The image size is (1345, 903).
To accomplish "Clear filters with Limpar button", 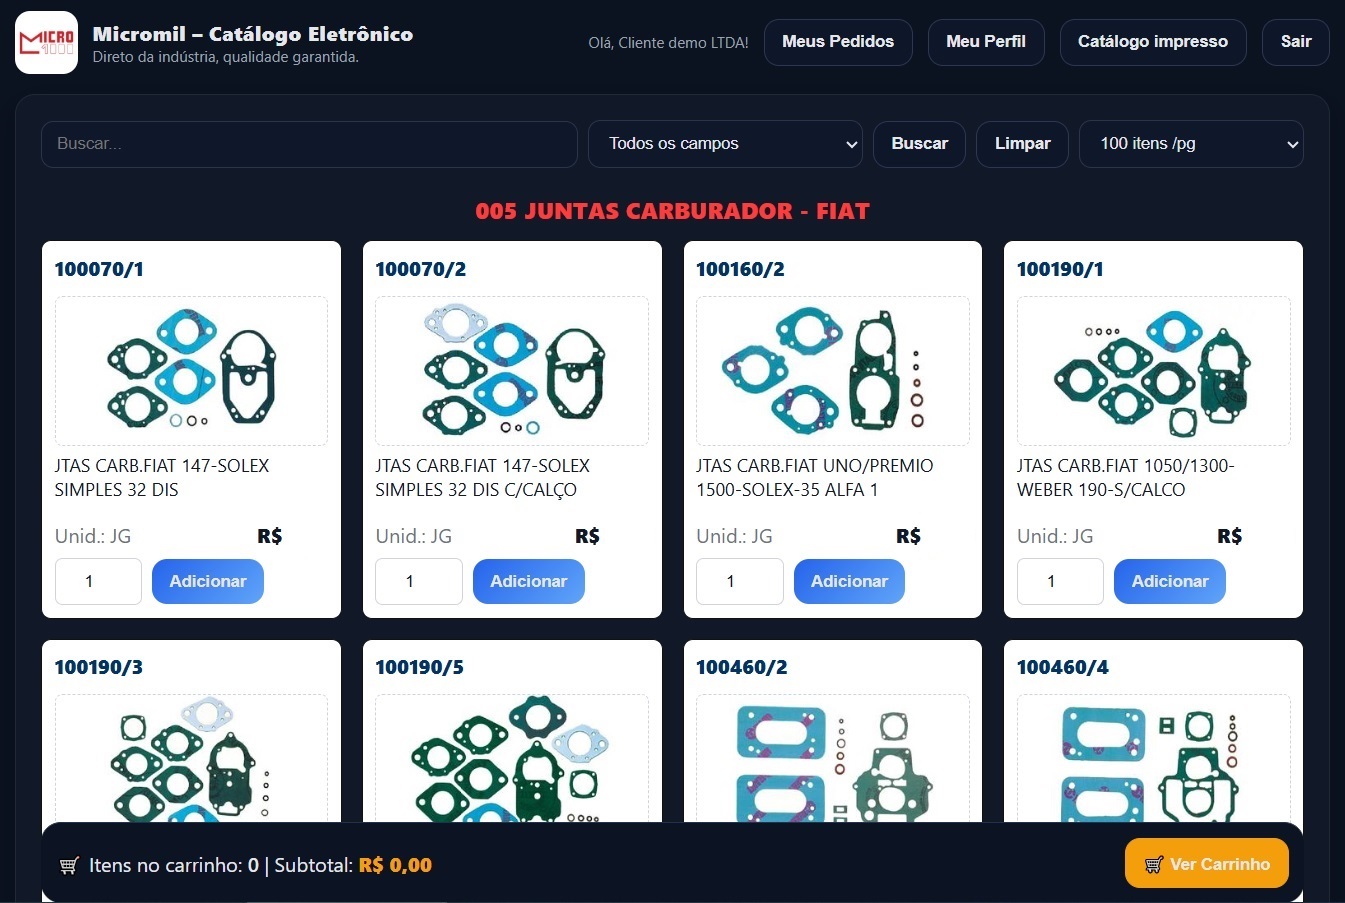I will pyautogui.click(x=1022, y=144).
